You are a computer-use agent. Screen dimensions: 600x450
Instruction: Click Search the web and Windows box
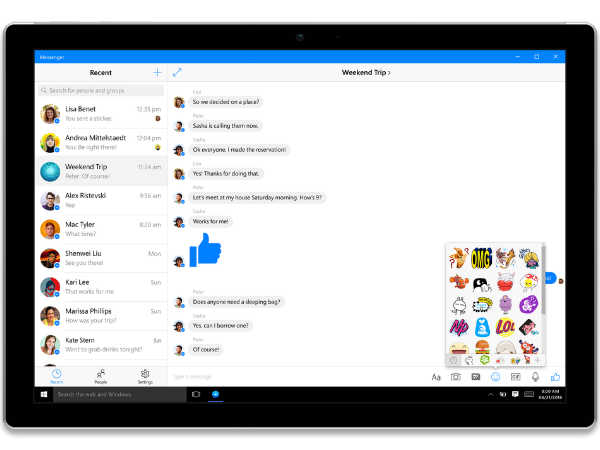pyautogui.click(x=120, y=395)
